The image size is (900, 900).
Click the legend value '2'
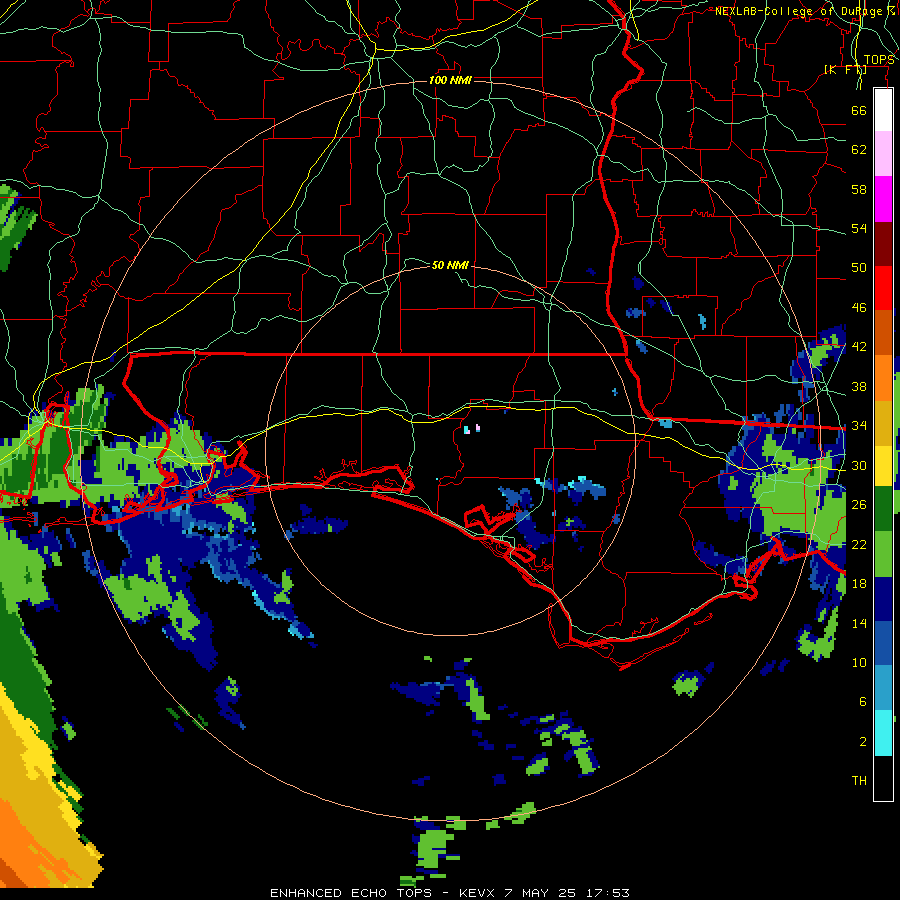click(863, 741)
